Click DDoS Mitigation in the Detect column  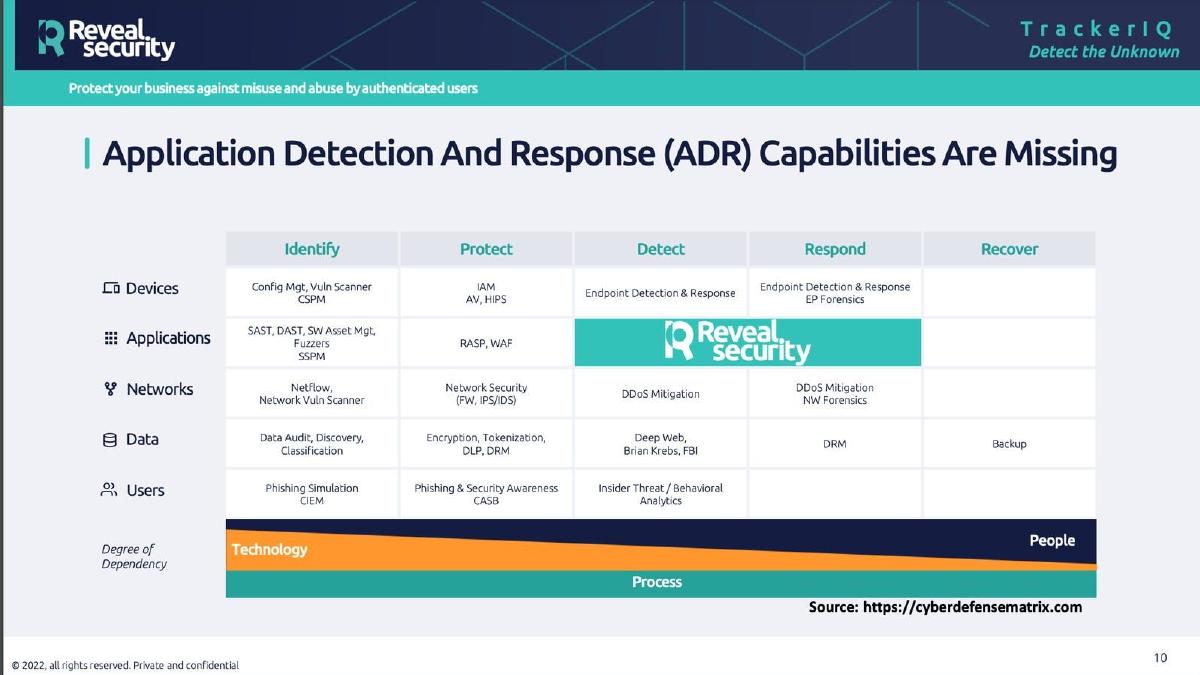tap(661, 394)
